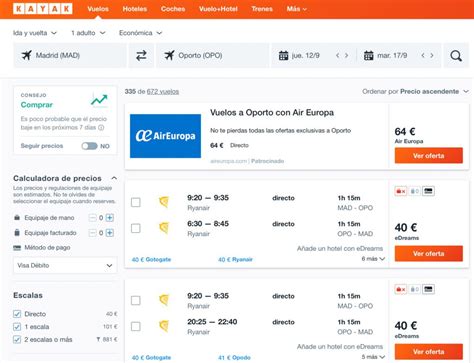Swap origin and destination airports
This screenshot has width=474, height=363.
(141, 55)
